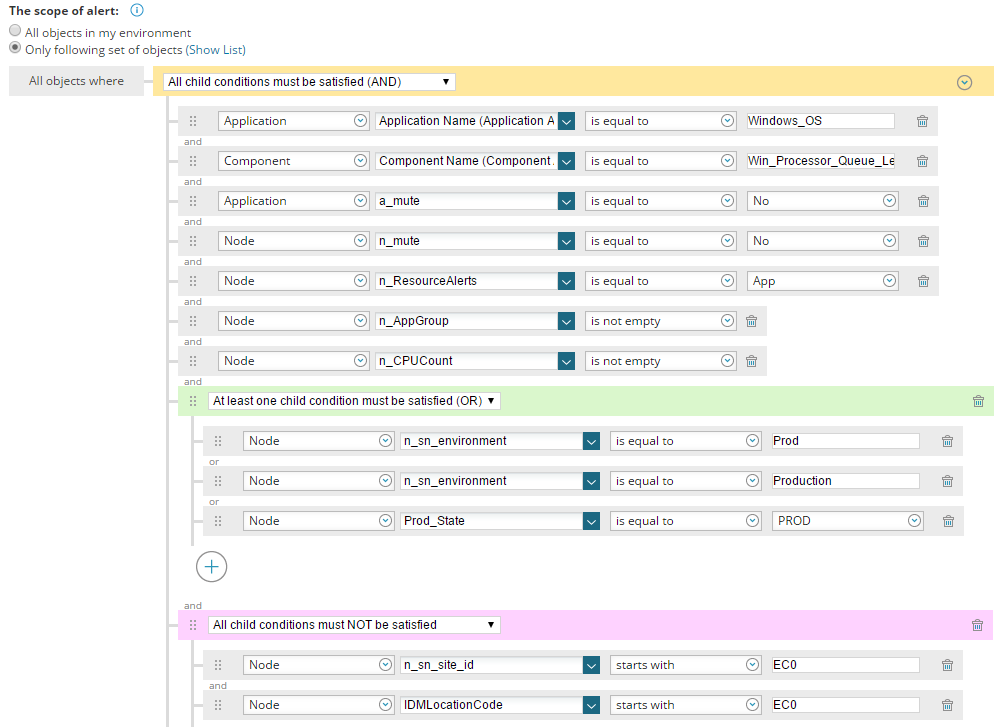Open the Component Name field dropdown
The height and width of the screenshot is (727, 1002).
(566, 161)
